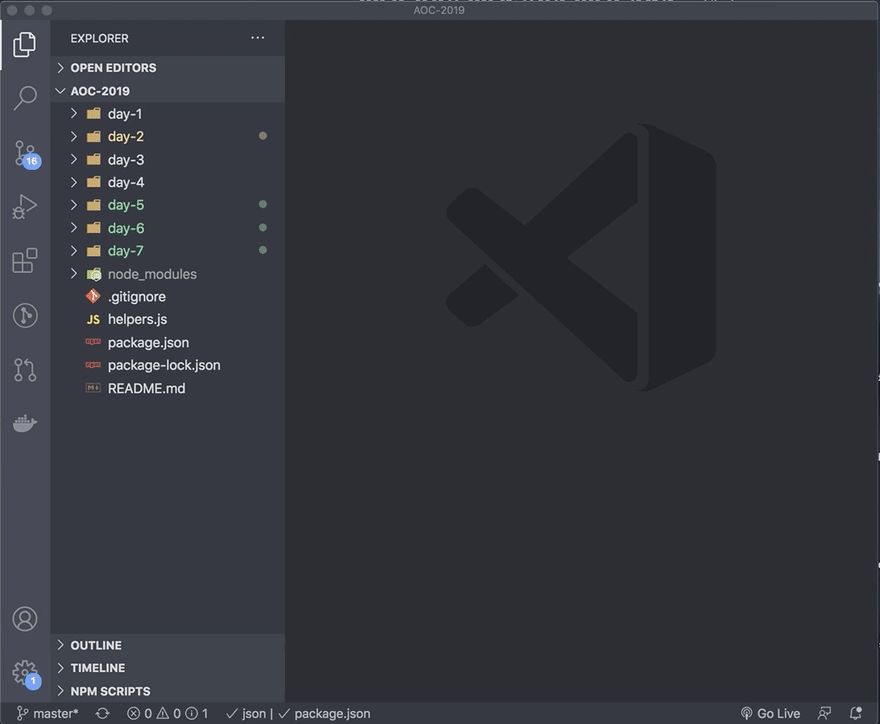Screen dimensions: 880x724
Task: Open the Run and Debug view
Action: [25, 207]
